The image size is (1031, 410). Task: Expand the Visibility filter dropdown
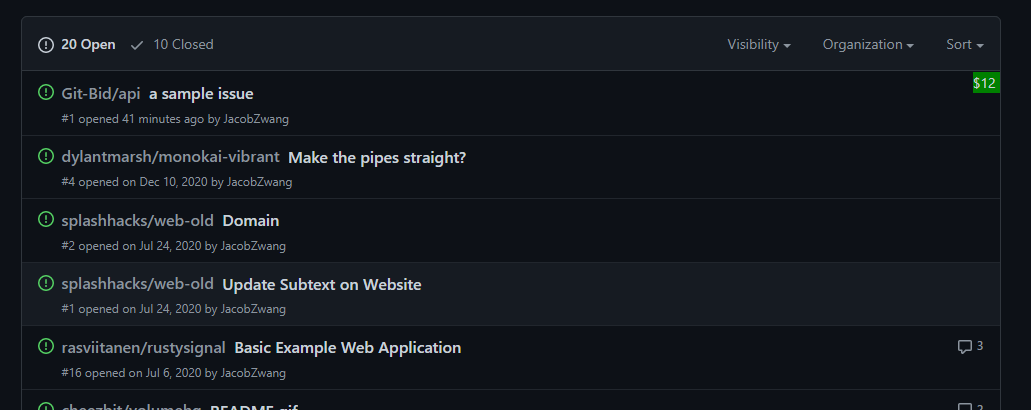point(759,45)
